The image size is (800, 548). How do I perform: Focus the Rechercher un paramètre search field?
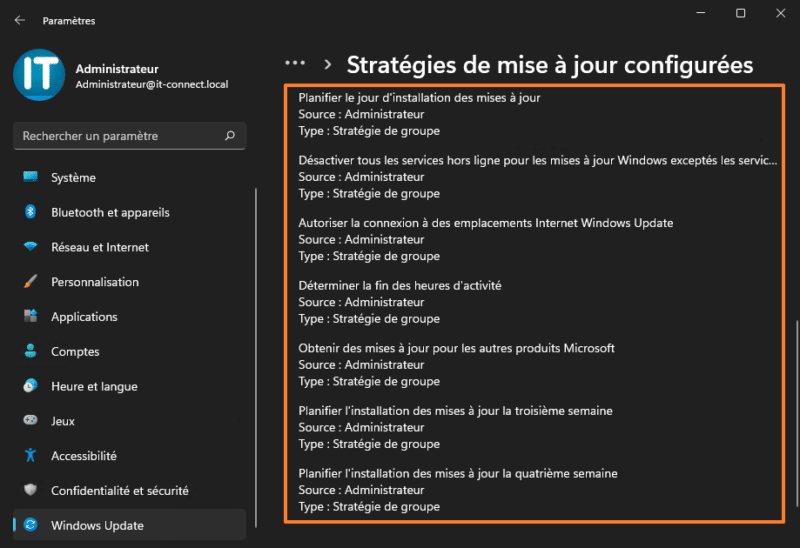tap(130, 136)
